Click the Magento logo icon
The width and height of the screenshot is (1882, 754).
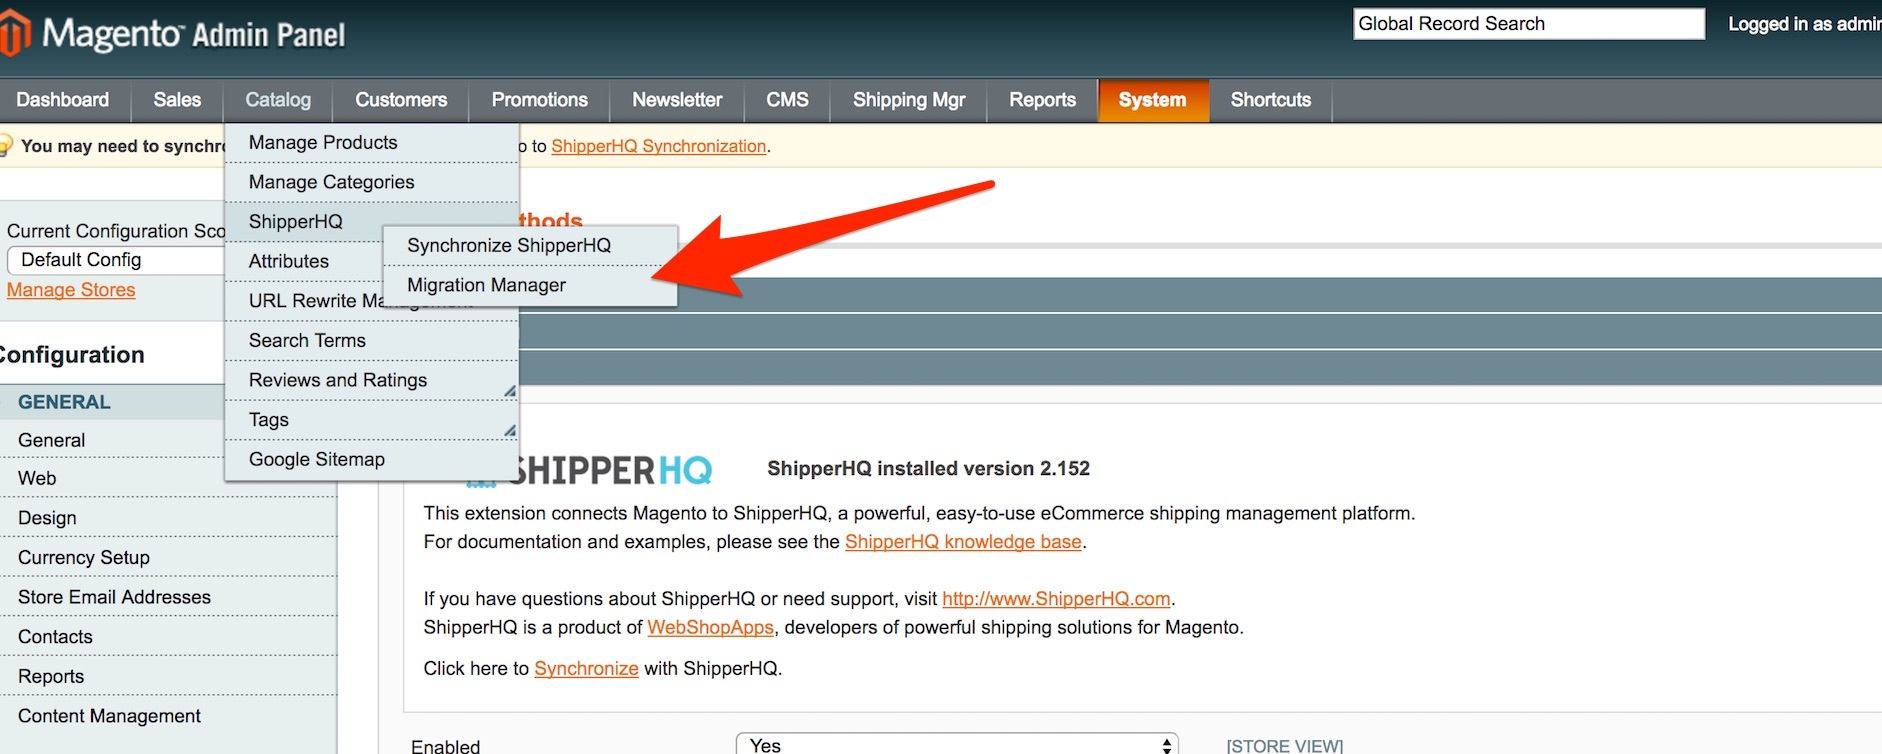[x=14, y=33]
